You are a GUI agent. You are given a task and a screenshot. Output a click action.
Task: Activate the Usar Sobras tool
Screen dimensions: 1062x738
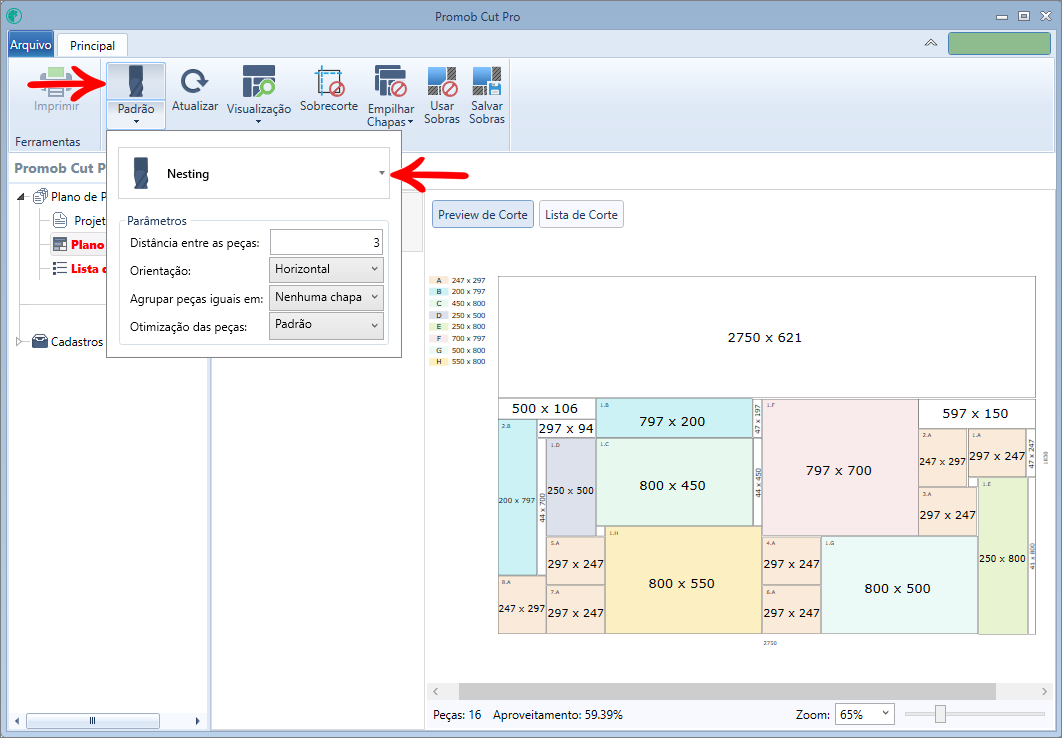tap(442, 81)
